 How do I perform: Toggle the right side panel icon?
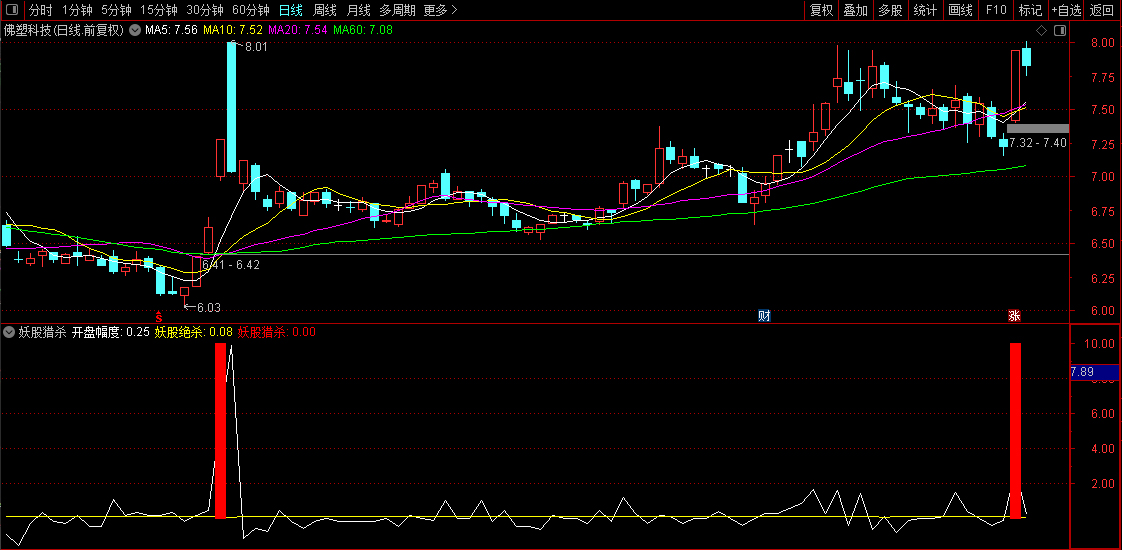click(1060, 31)
